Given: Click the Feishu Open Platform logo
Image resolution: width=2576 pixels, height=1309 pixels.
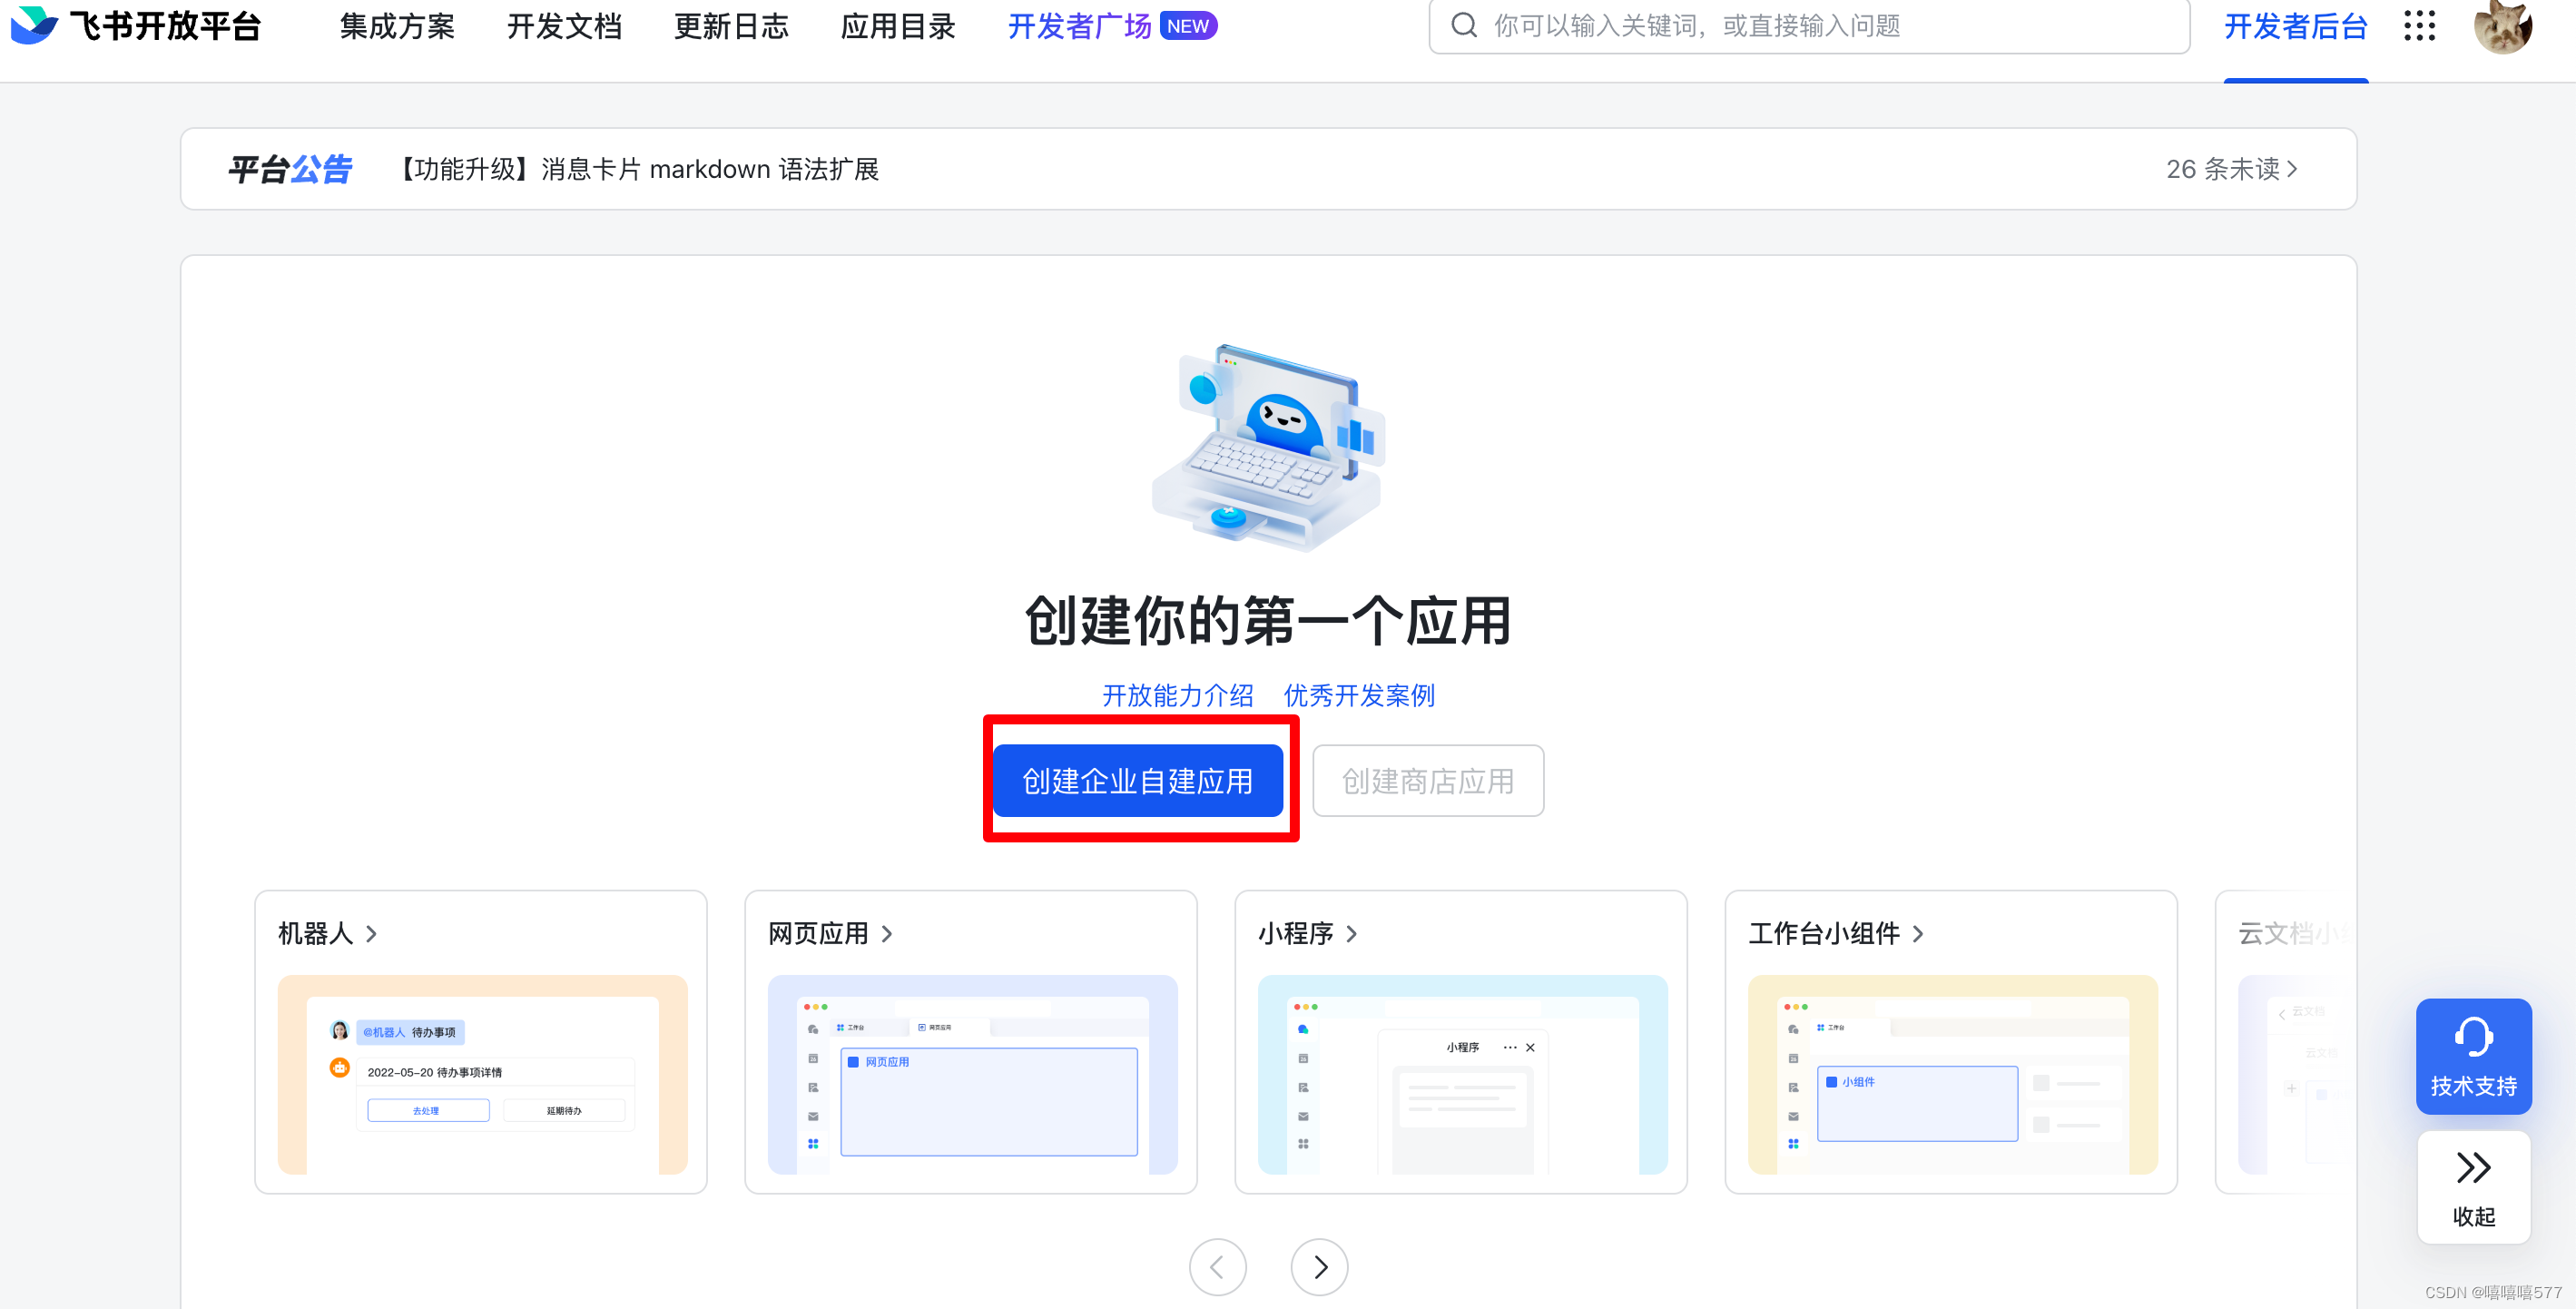Looking at the screenshot, I should (135, 26).
